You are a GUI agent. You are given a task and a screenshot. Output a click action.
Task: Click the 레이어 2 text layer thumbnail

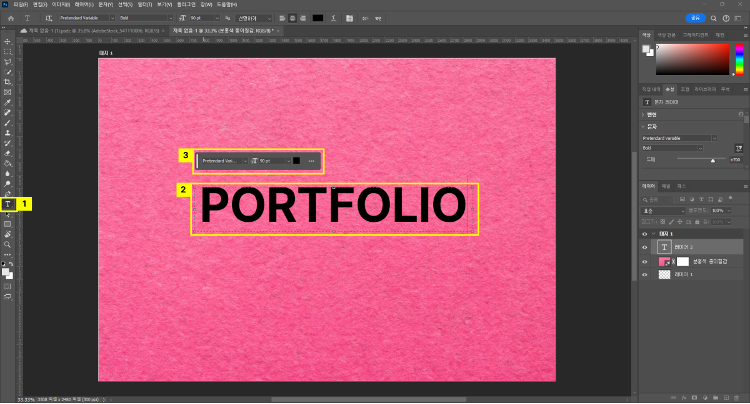[x=664, y=247]
